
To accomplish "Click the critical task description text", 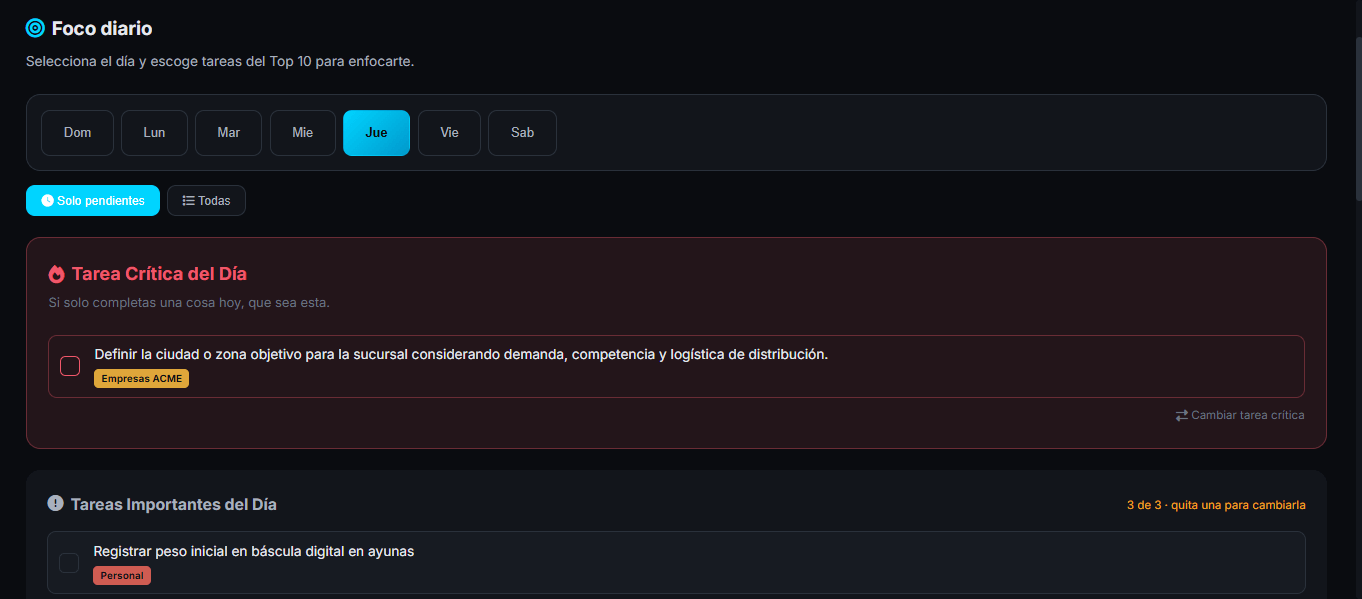I will pyautogui.click(x=461, y=354).
